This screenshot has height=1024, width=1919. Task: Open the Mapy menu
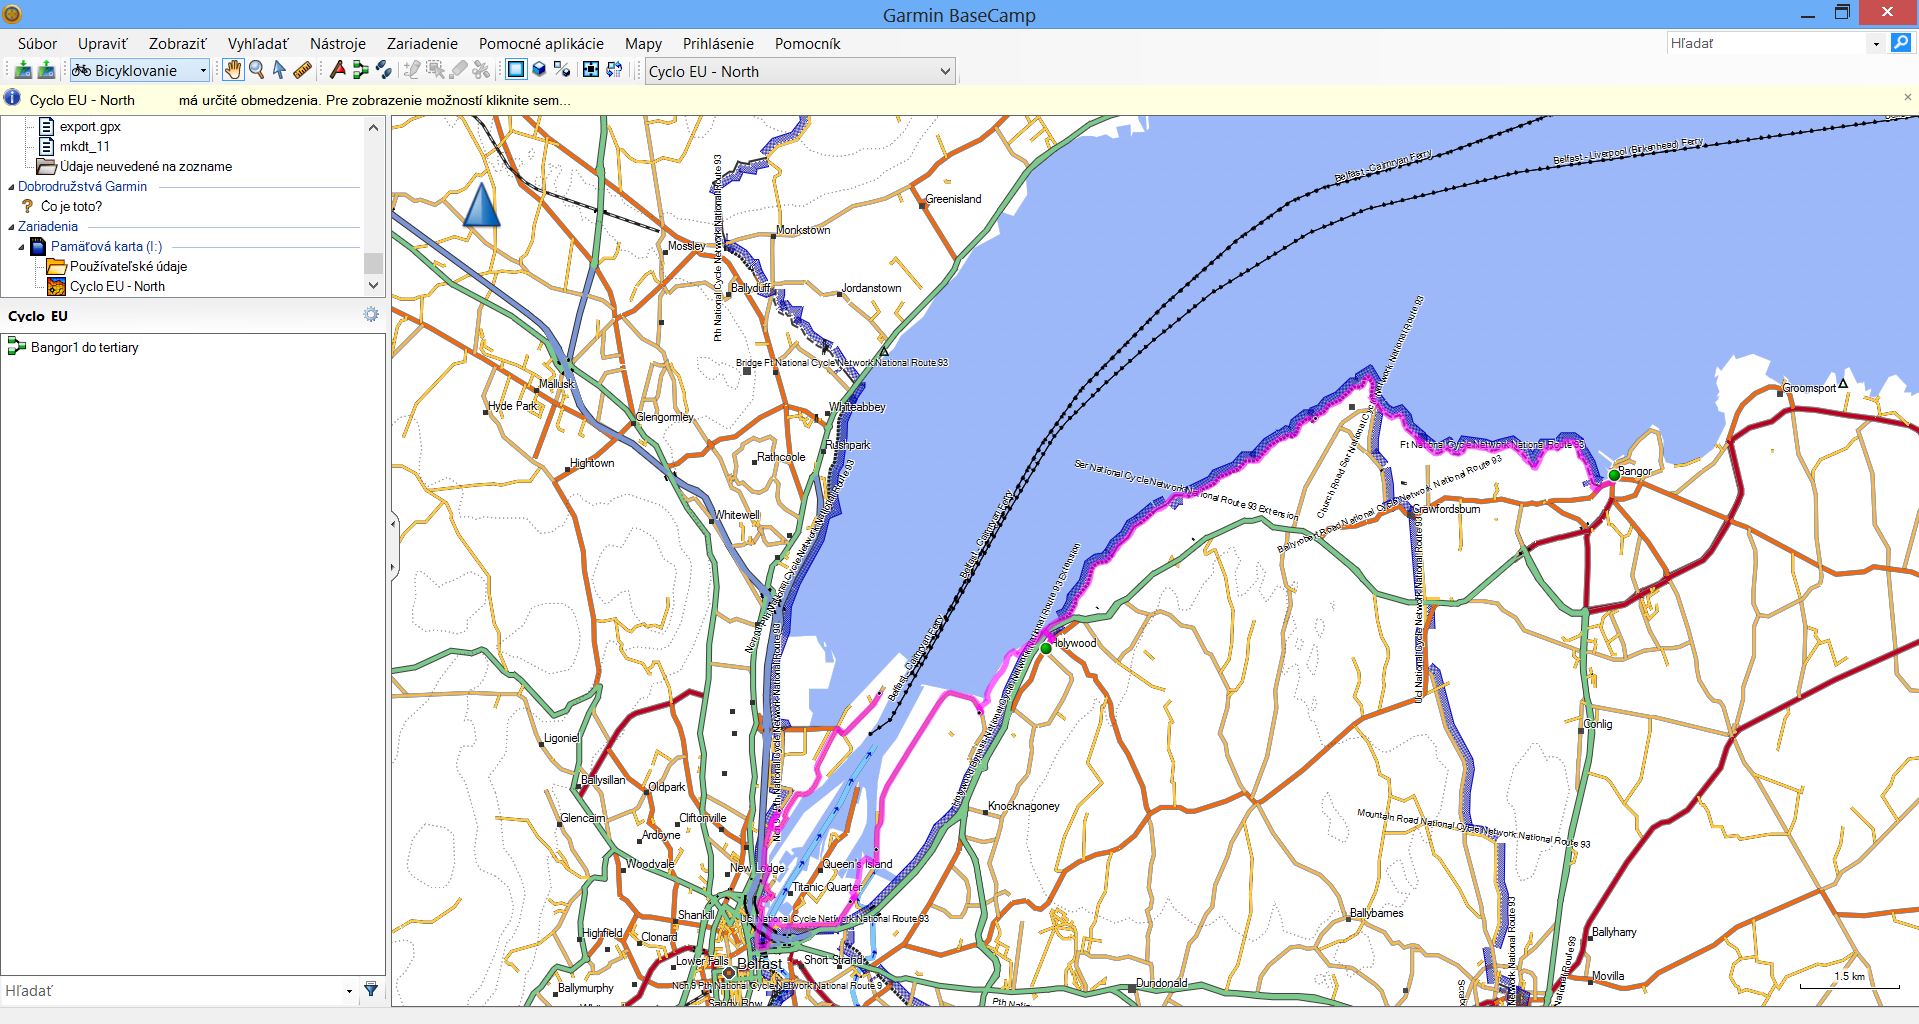pos(643,43)
